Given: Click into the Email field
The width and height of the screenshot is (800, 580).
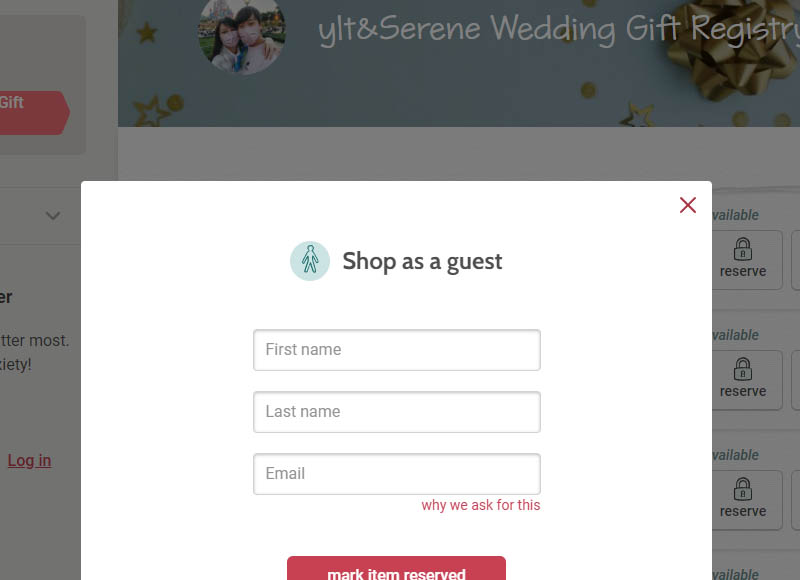Looking at the screenshot, I should (397, 474).
